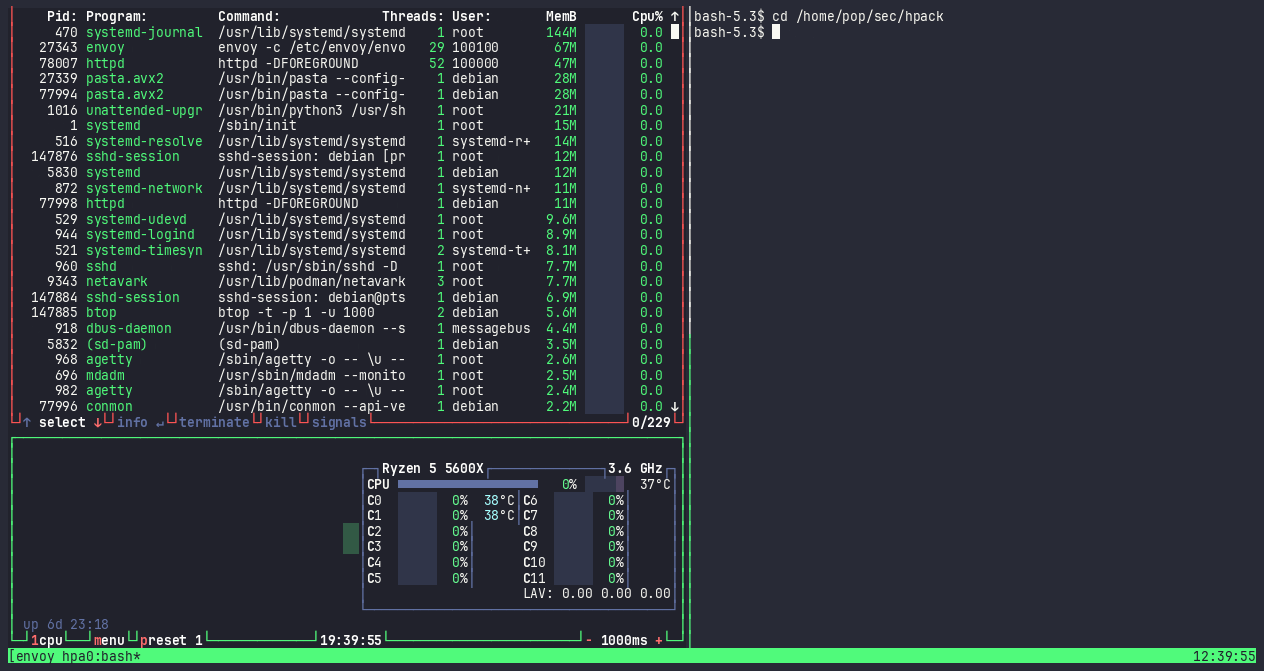Click the 'up 6d 23:18' uptime text
The height and width of the screenshot is (671, 1264).
click(x=66, y=624)
